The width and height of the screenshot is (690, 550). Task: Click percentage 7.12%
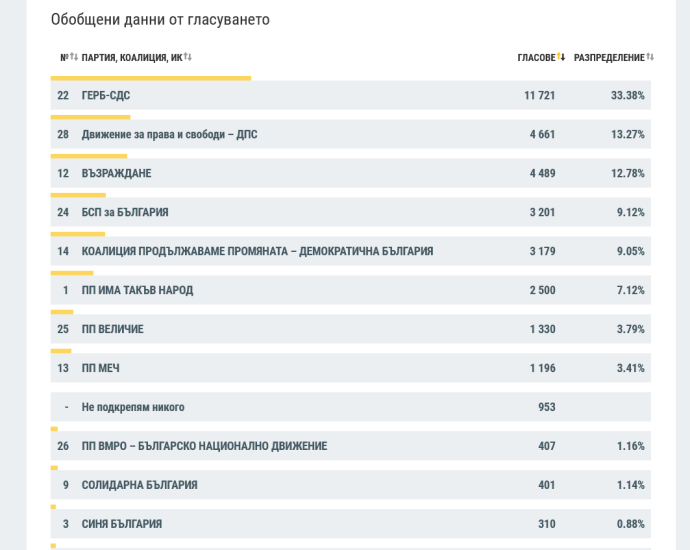click(631, 290)
